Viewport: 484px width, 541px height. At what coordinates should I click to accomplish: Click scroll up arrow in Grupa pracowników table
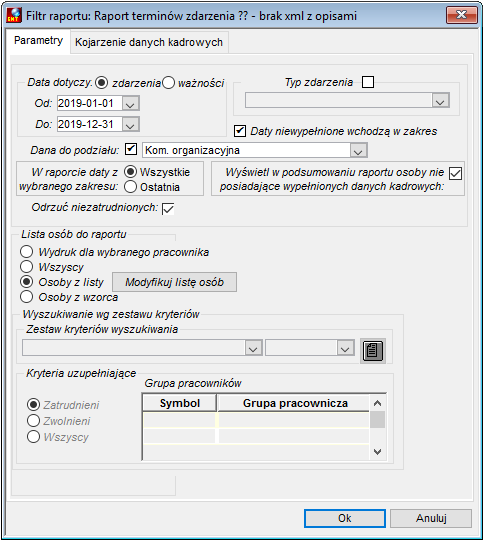pyautogui.click(x=378, y=403)
